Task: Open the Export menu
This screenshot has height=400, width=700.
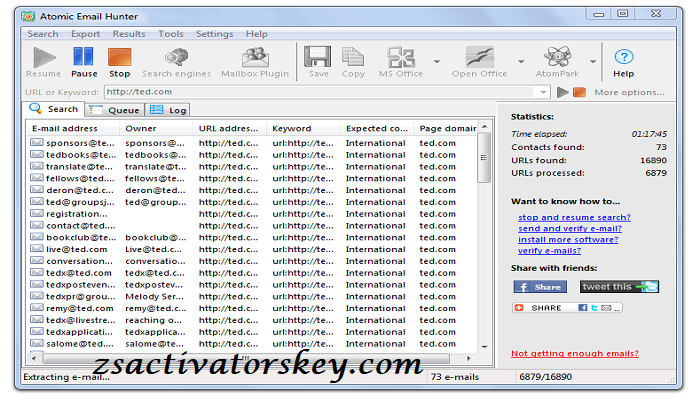Action: pos(85,34)
